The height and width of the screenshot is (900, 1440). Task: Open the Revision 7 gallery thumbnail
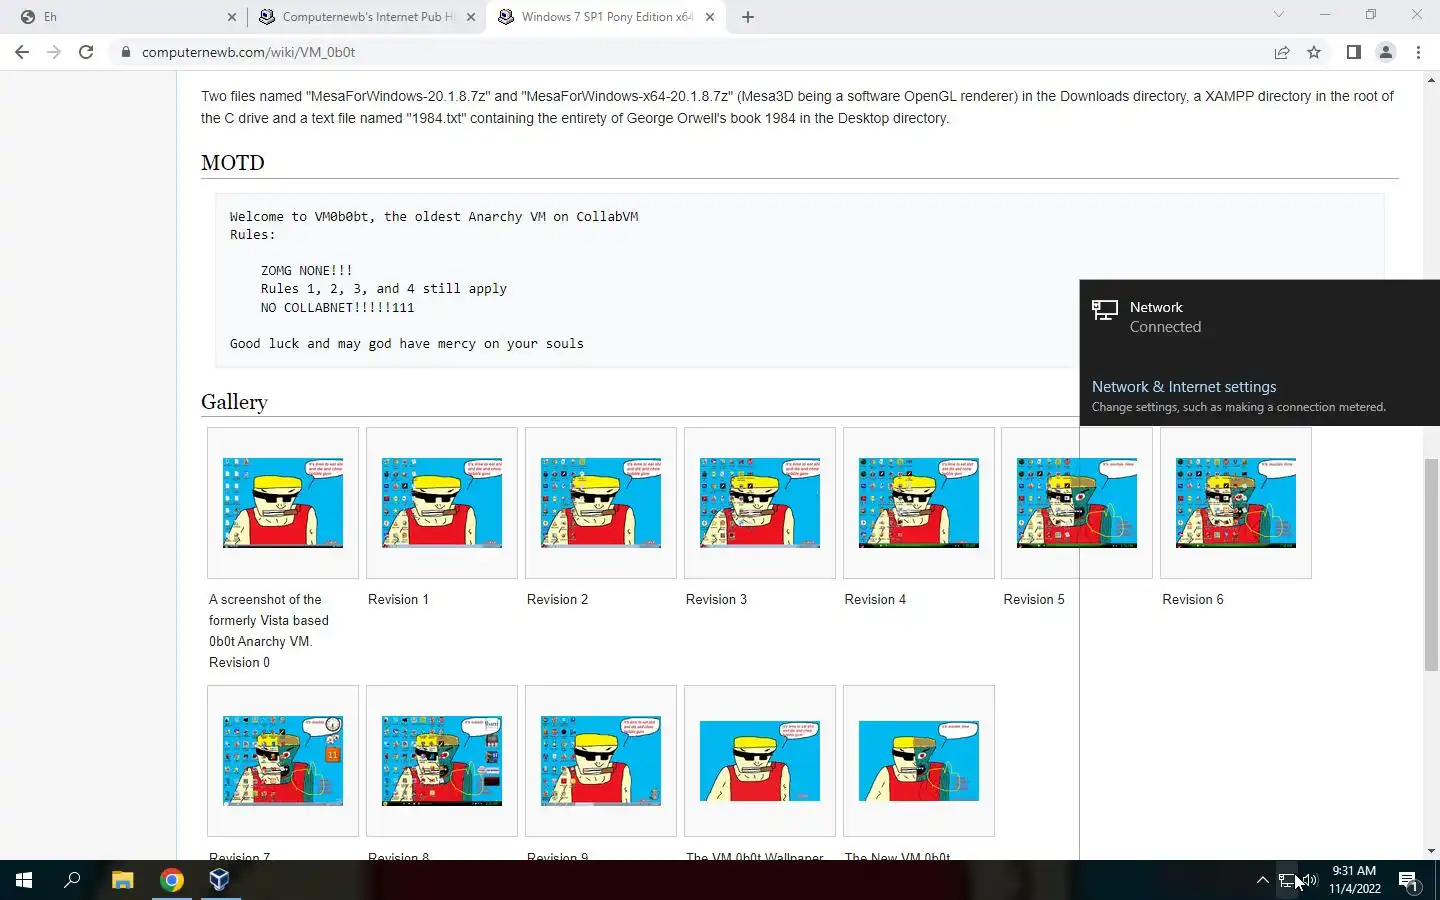[x=283, y=761]
